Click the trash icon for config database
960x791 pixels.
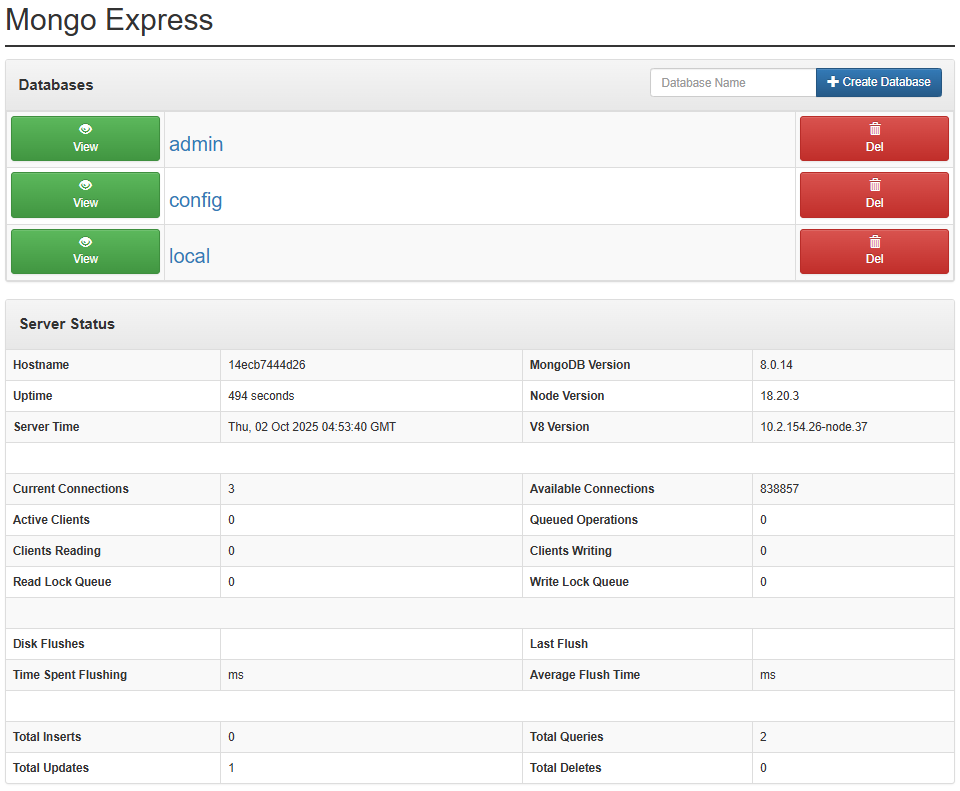875,185
